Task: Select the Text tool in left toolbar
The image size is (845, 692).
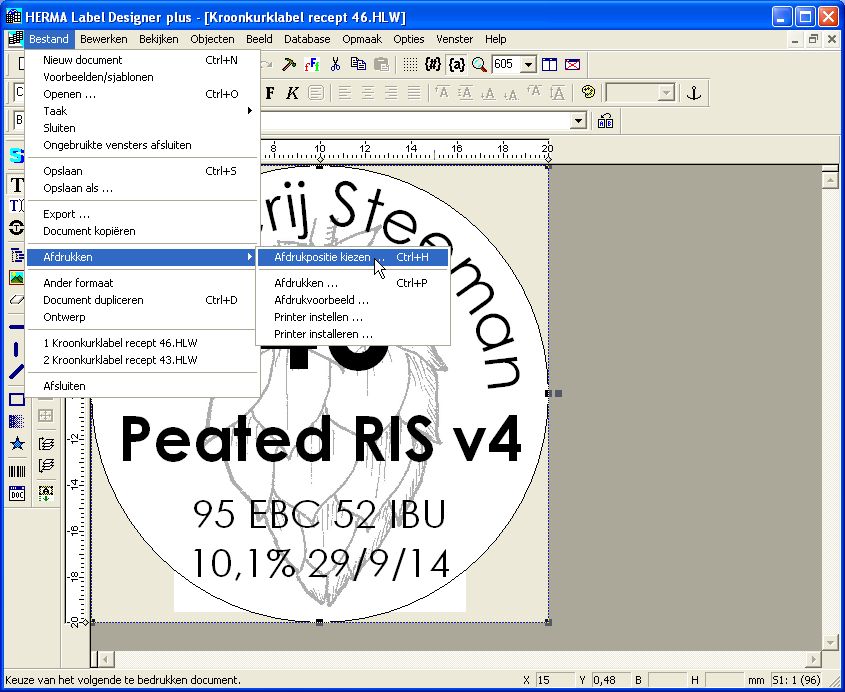Action: point(16,185)
